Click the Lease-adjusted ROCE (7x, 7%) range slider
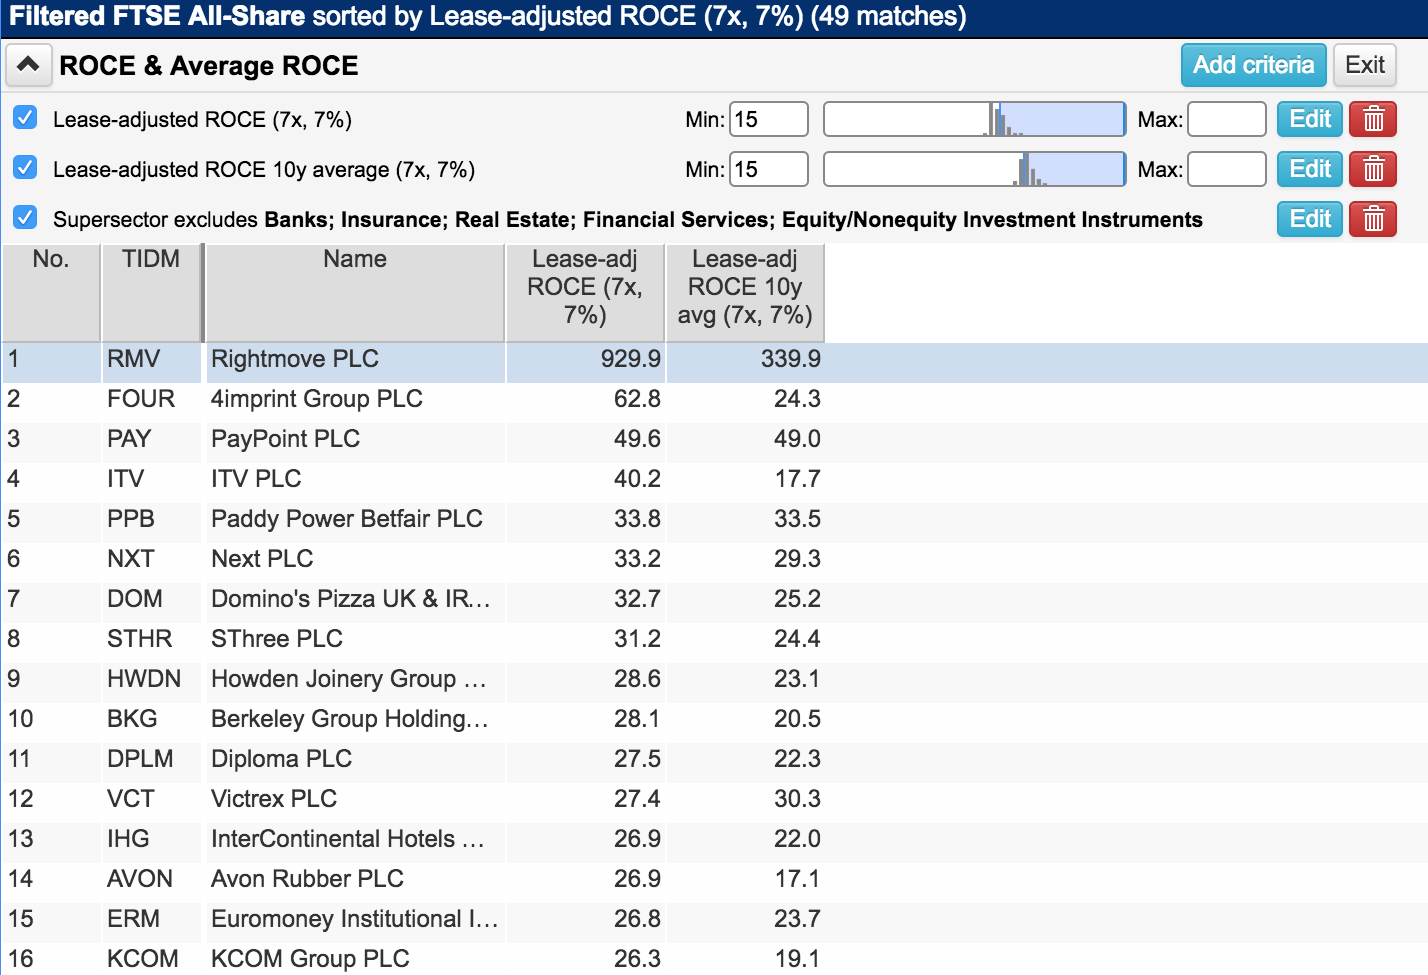Viewport: 1428px width, 975px height. pos(974,119)
